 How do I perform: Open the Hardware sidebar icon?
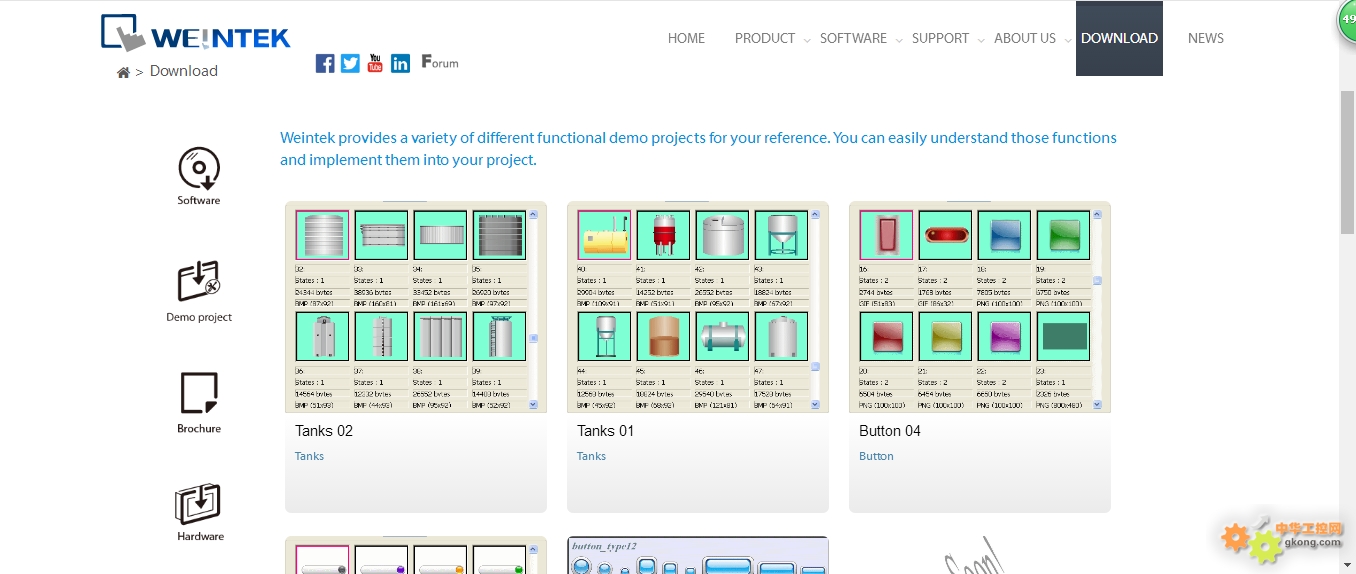click(199, 505)
